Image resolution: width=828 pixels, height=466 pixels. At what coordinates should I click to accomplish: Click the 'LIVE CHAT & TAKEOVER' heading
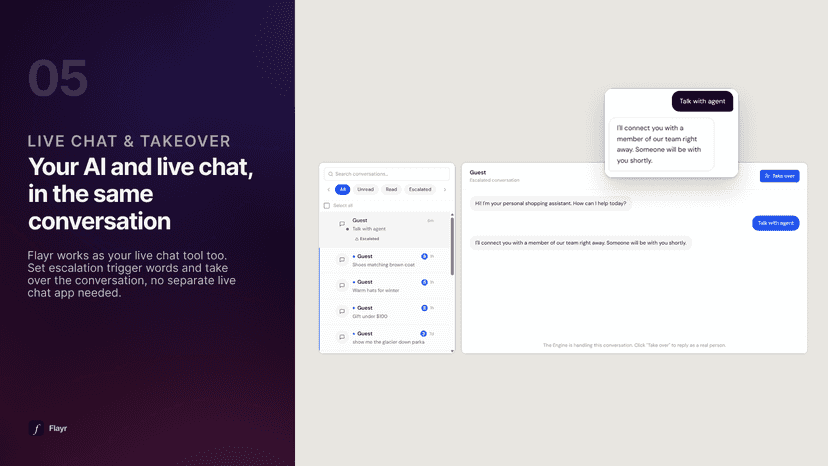129,141
